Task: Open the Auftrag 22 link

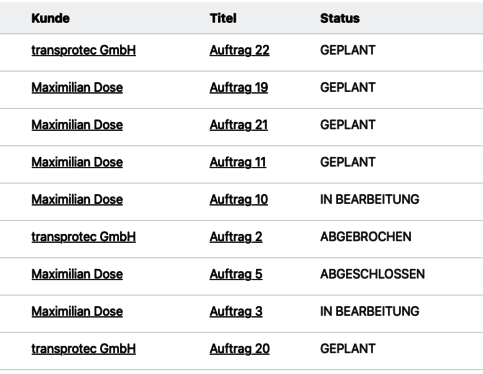Action: [x=239, y=50]
